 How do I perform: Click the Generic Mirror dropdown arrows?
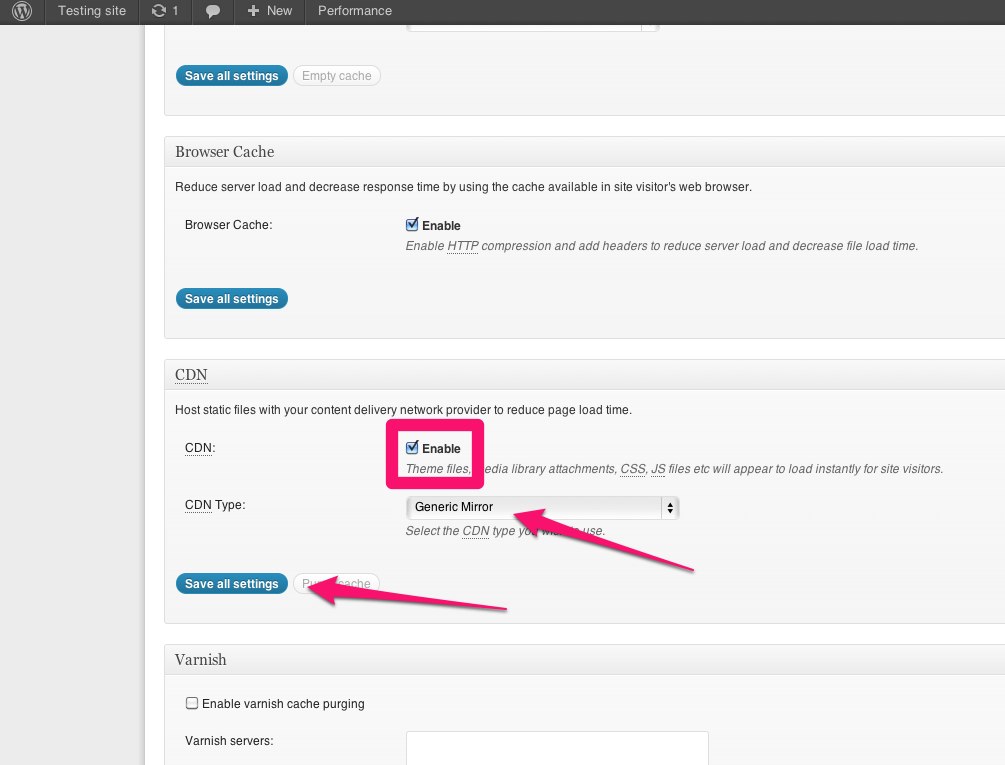pyautogui.click(x=669, y=507)
